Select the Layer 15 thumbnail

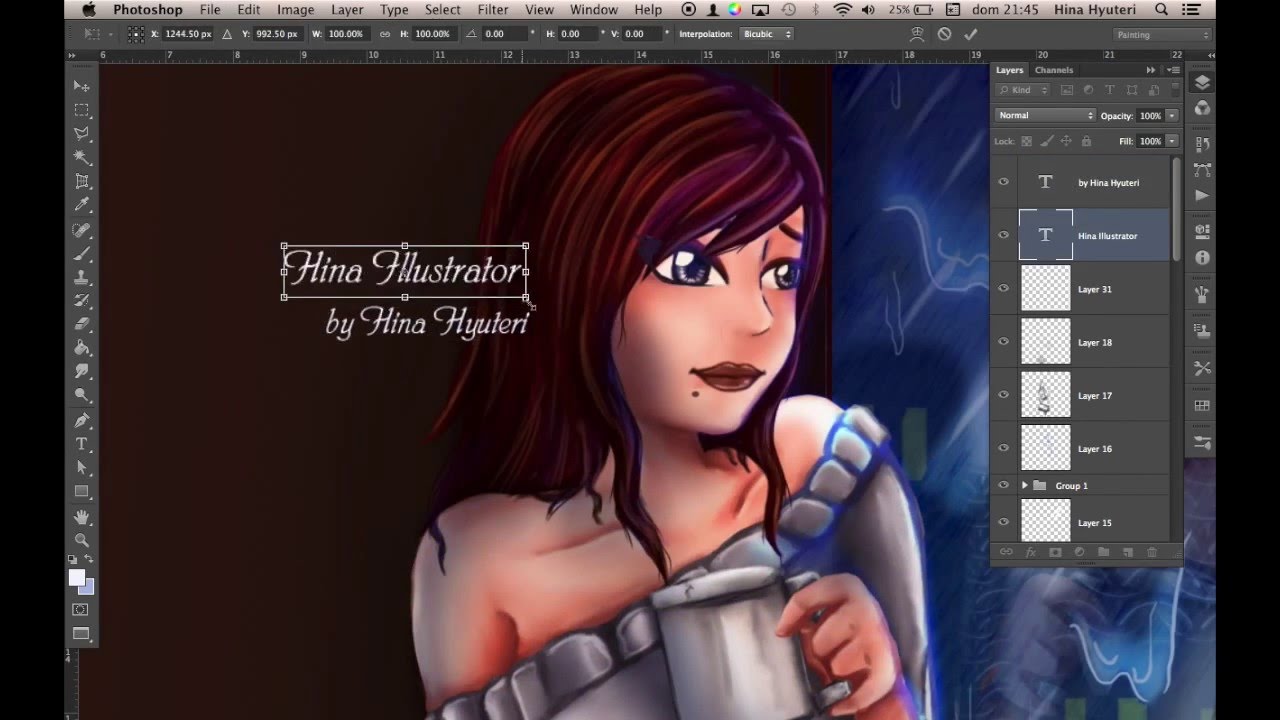(x=1045, y=521)
